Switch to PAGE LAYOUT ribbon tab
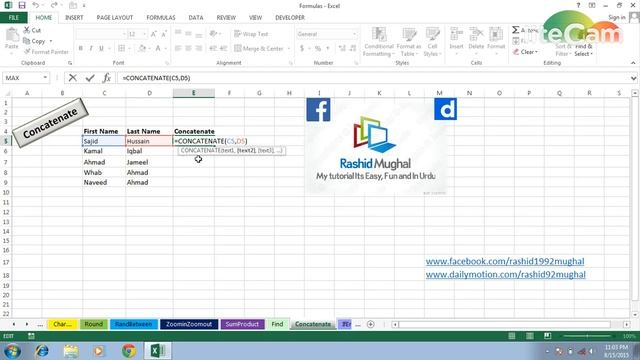 115,18
